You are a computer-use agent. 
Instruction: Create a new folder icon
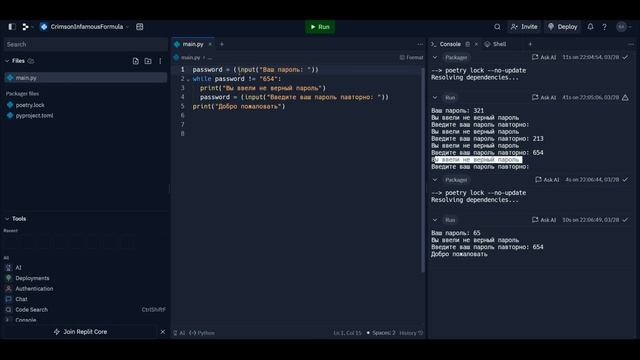pyautogui.click(x=148, y=61)
